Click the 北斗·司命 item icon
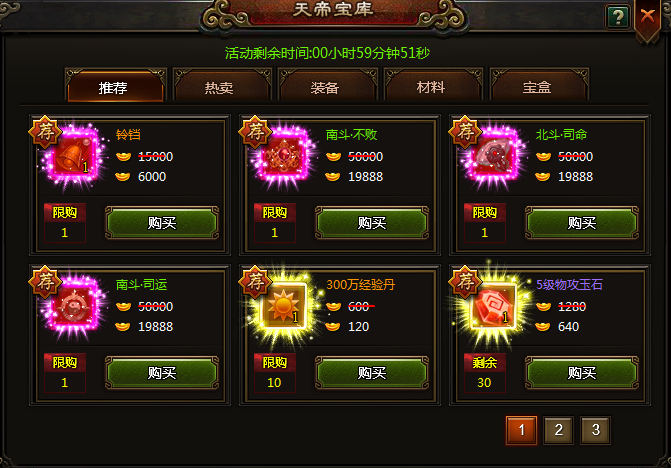The image size is (671, 468). click(x=494, y=157)
